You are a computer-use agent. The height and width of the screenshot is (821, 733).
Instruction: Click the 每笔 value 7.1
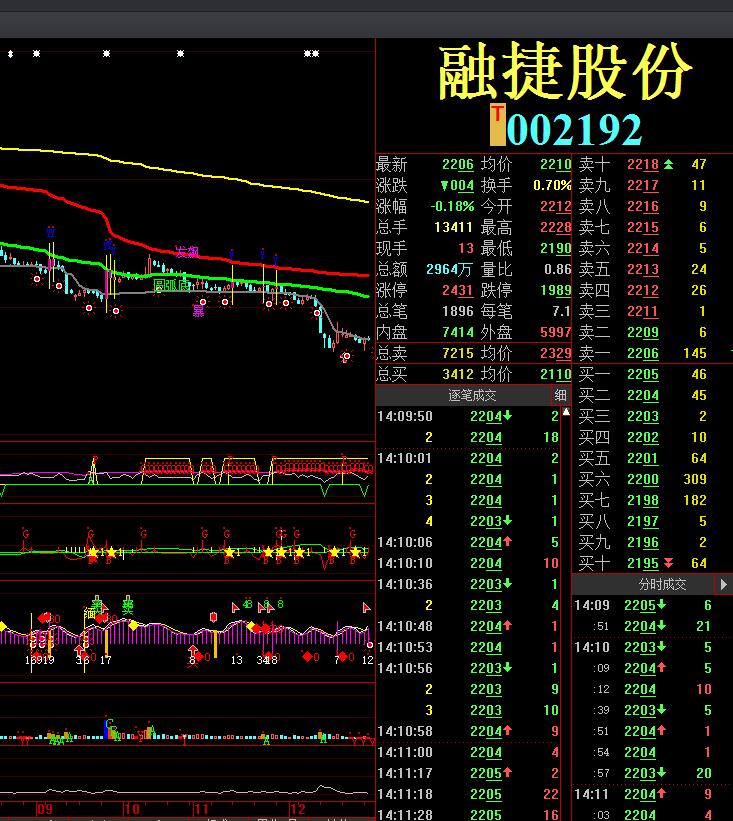click(561, 312)
